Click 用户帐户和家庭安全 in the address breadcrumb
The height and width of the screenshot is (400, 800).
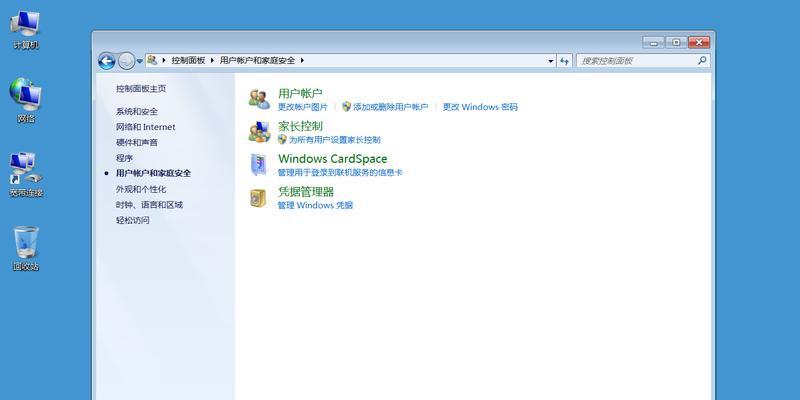[x=257, y=60]
